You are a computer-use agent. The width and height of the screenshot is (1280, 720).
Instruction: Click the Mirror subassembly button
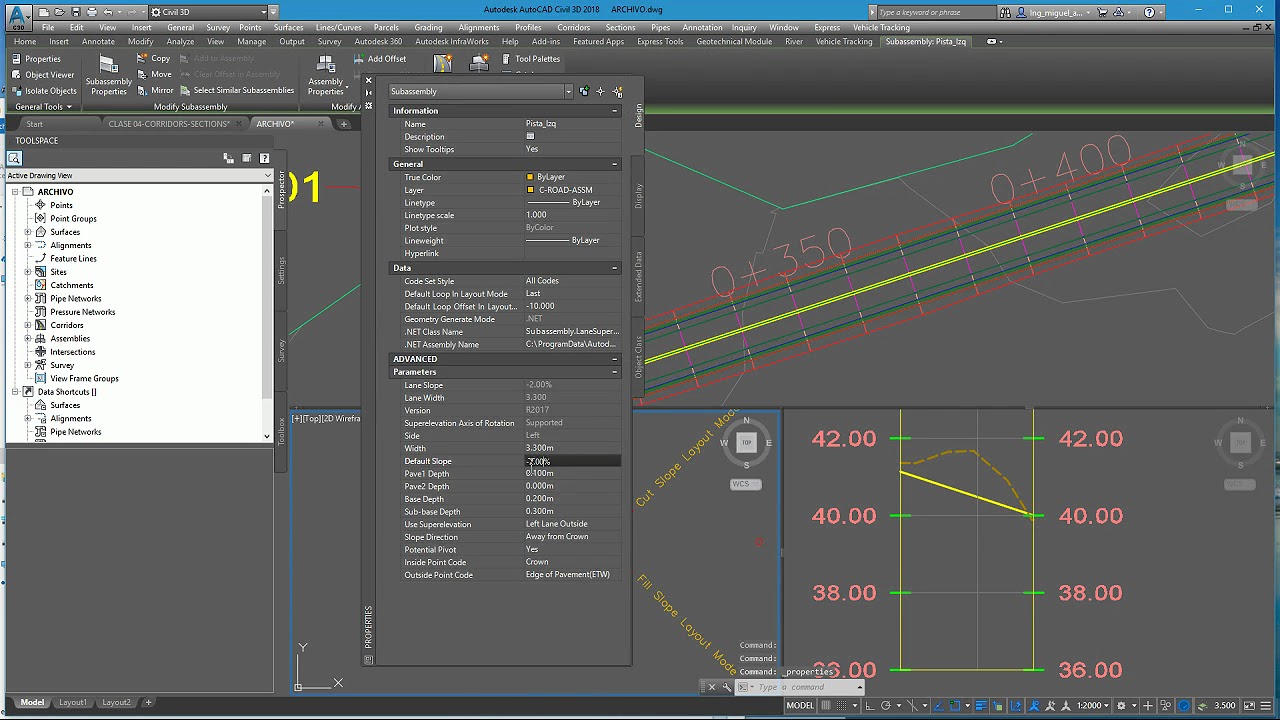156,90
